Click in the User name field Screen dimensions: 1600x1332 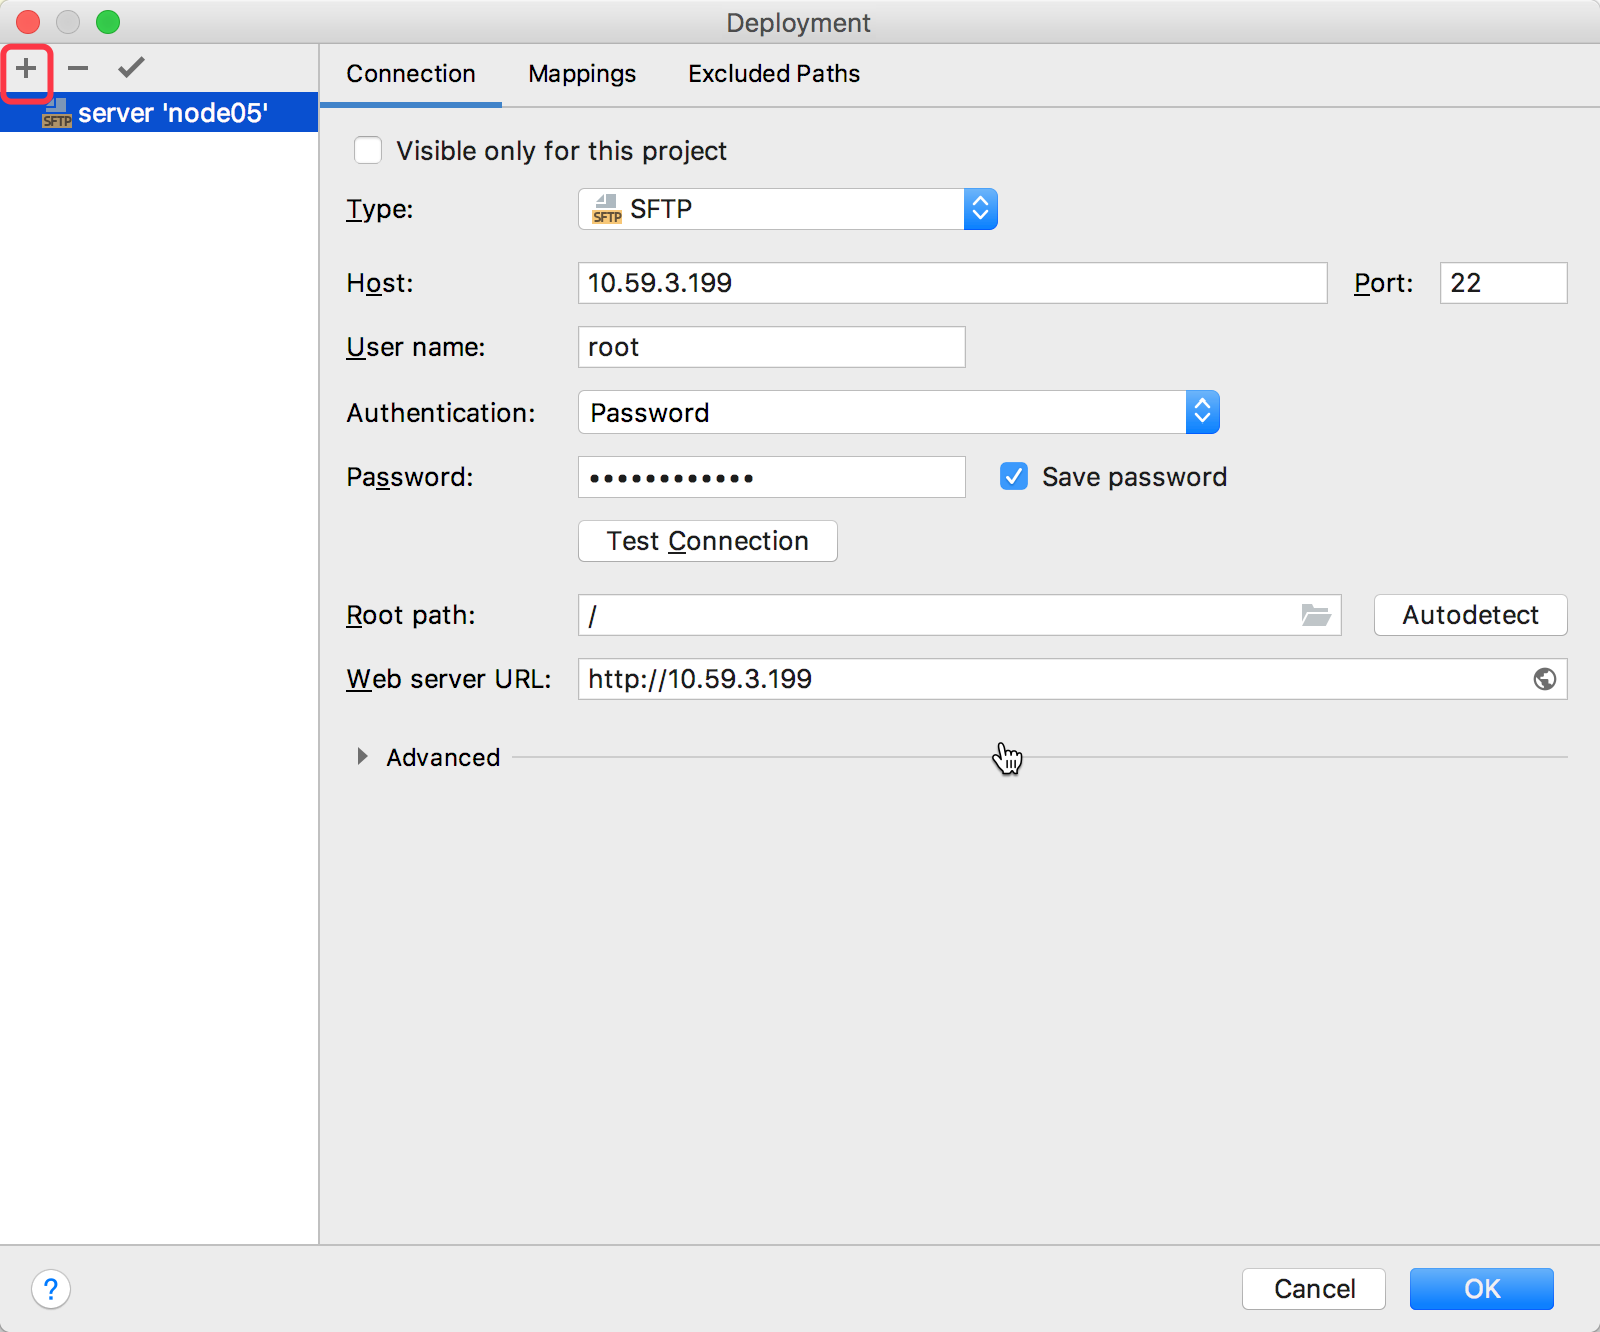point(771,347)
